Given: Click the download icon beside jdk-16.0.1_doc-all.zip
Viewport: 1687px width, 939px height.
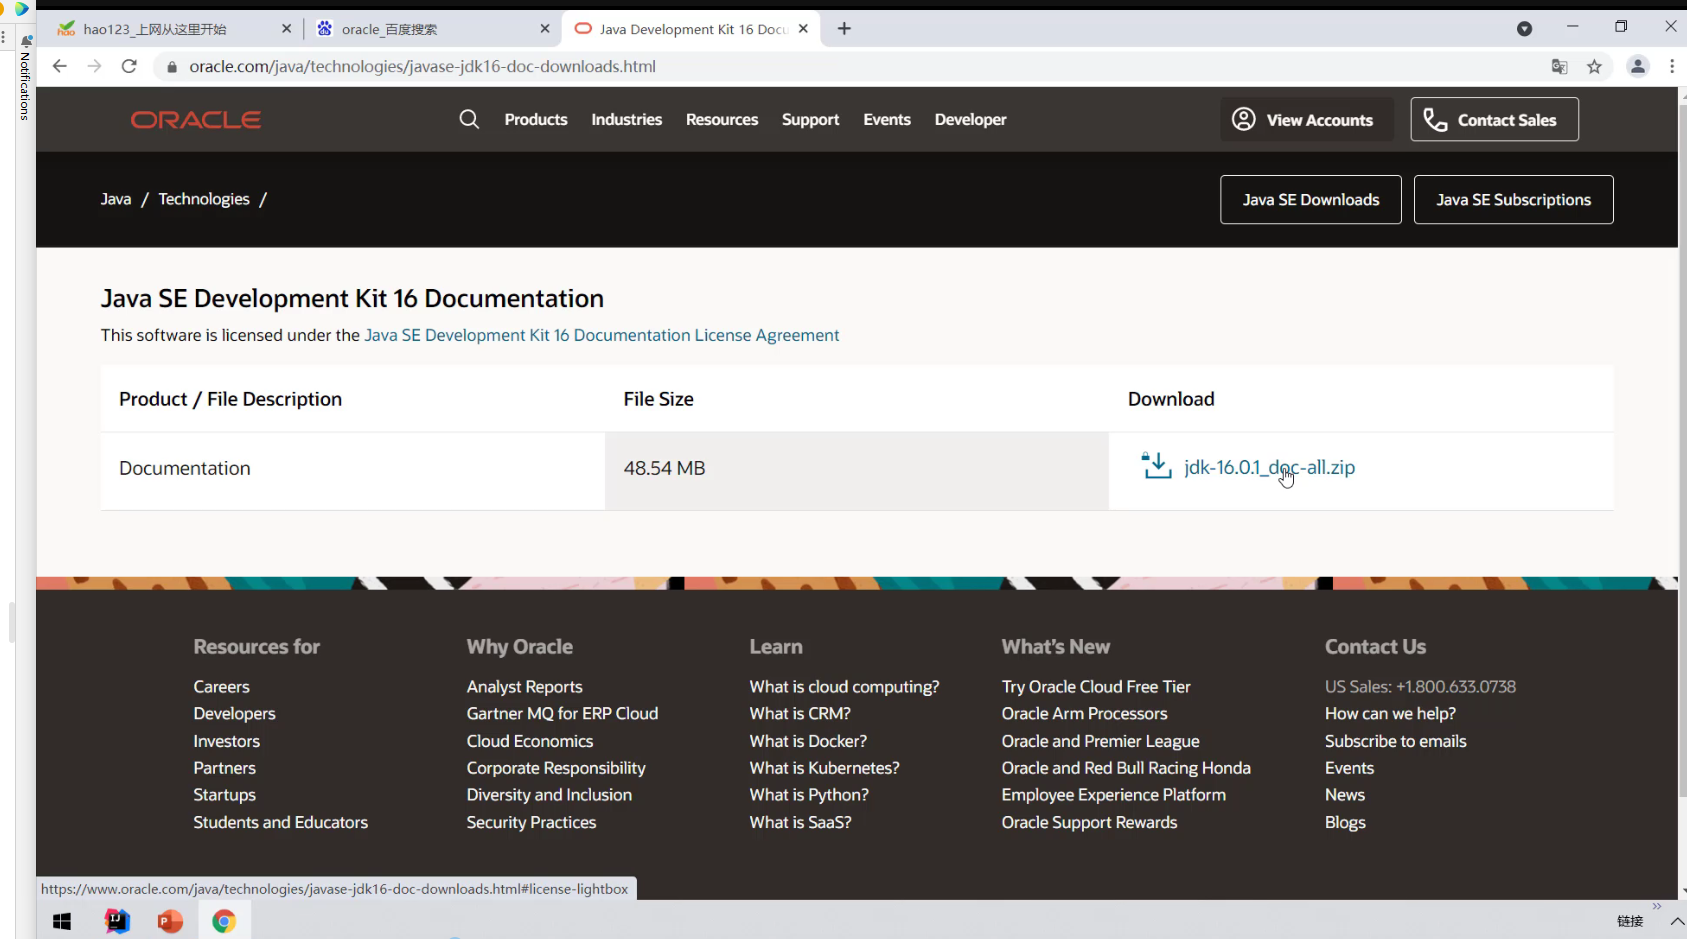Looking at the screenshot, I should (1157, 466).
